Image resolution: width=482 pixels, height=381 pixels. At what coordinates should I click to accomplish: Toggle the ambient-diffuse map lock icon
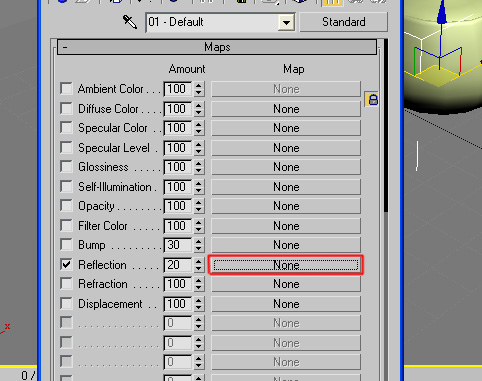click(x=373, y=99)
